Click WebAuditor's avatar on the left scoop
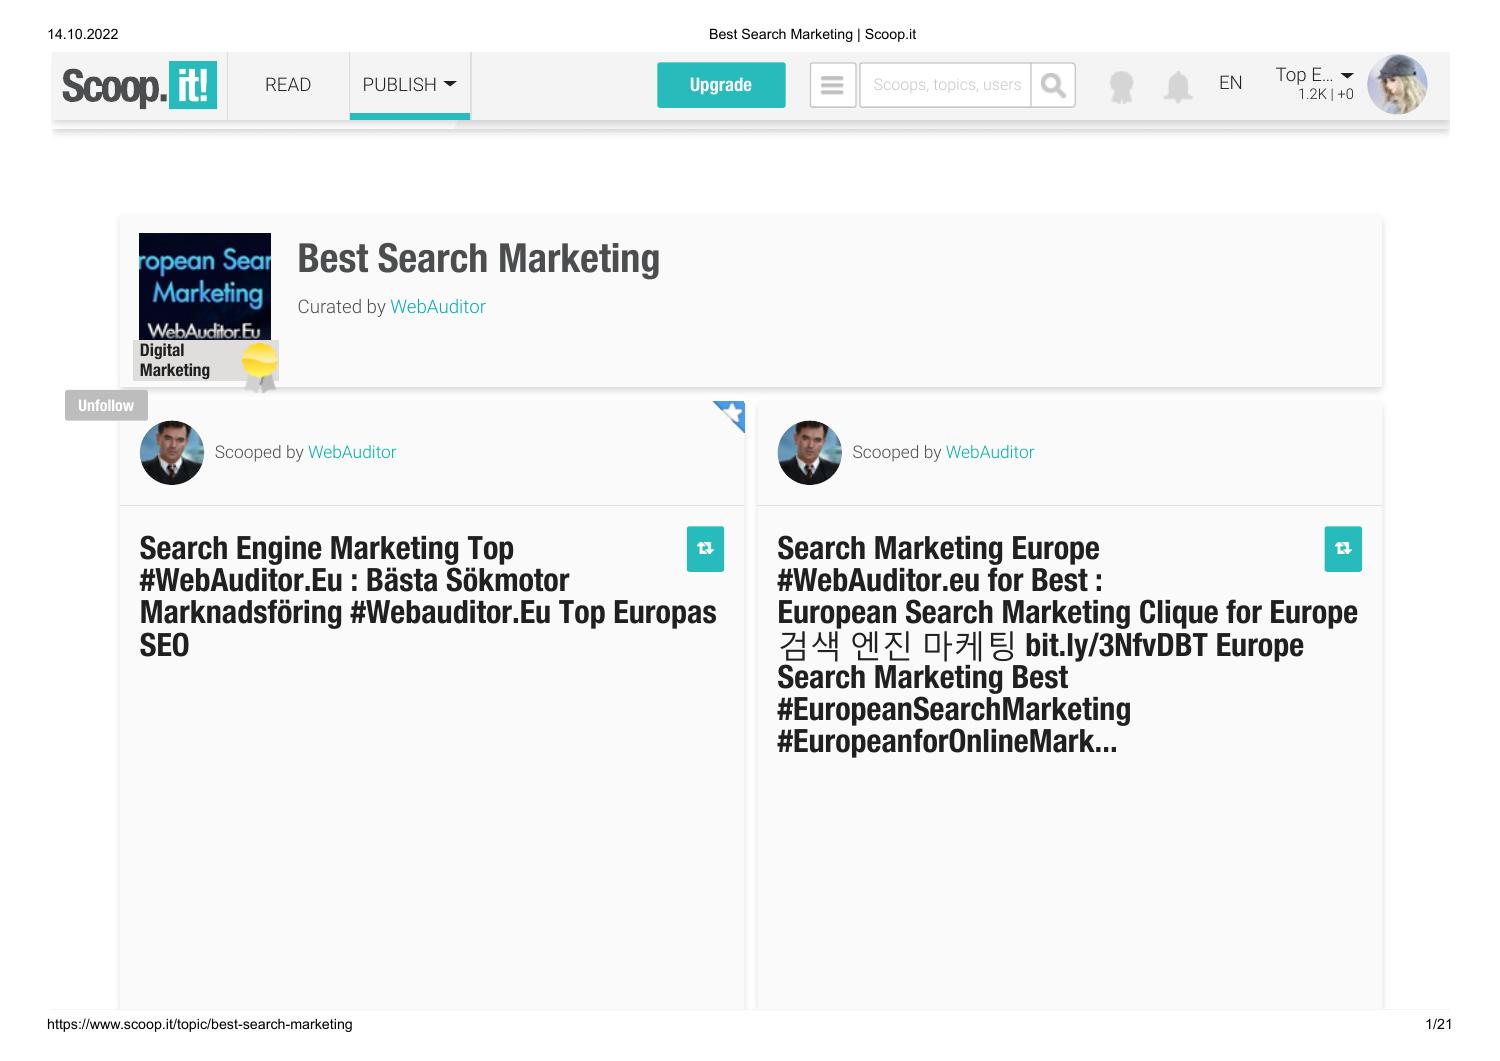Screen dimensions: 1500x1061 point(171,453)
